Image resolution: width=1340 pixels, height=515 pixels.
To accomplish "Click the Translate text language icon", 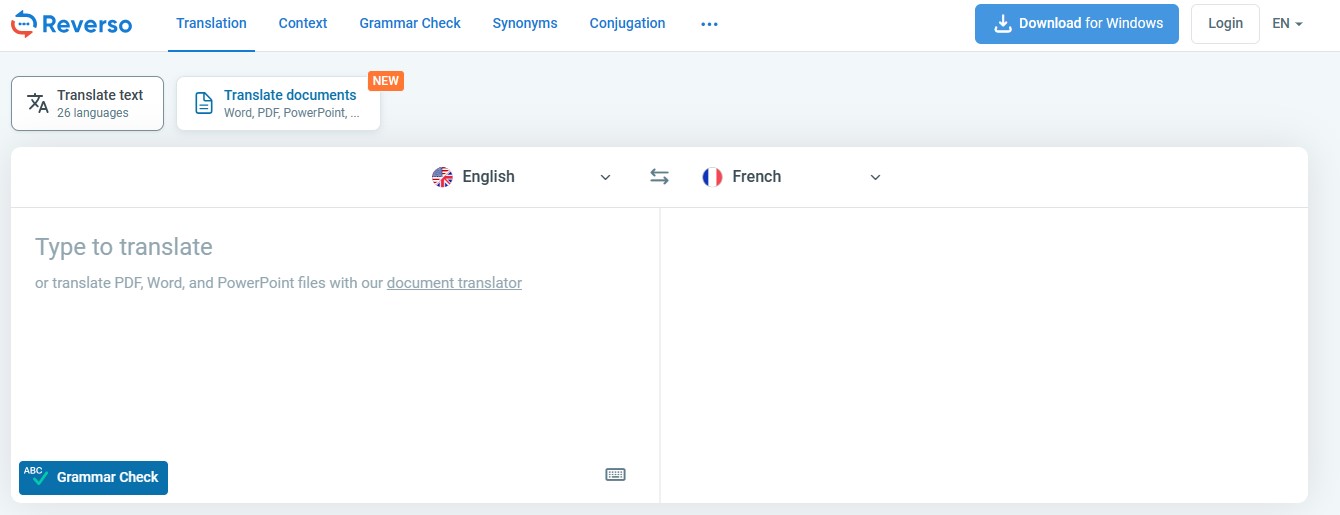I will pyautogui.click(x=38, y=103).
